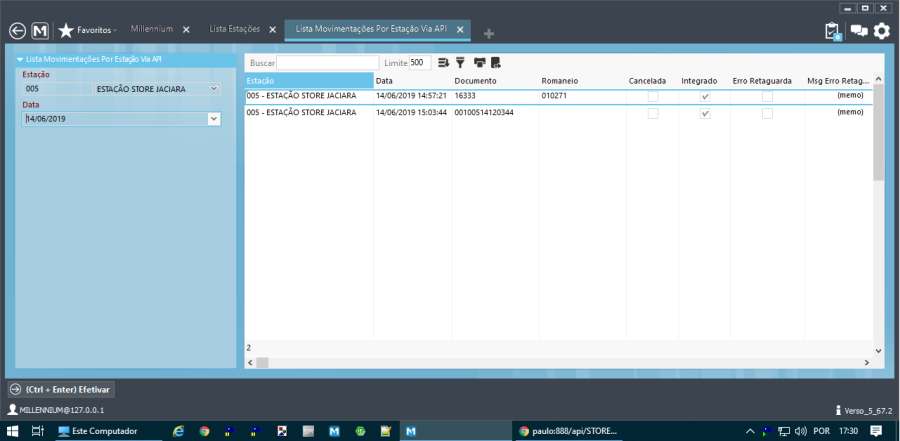Open the Windows Start menu

pos(11,431)
